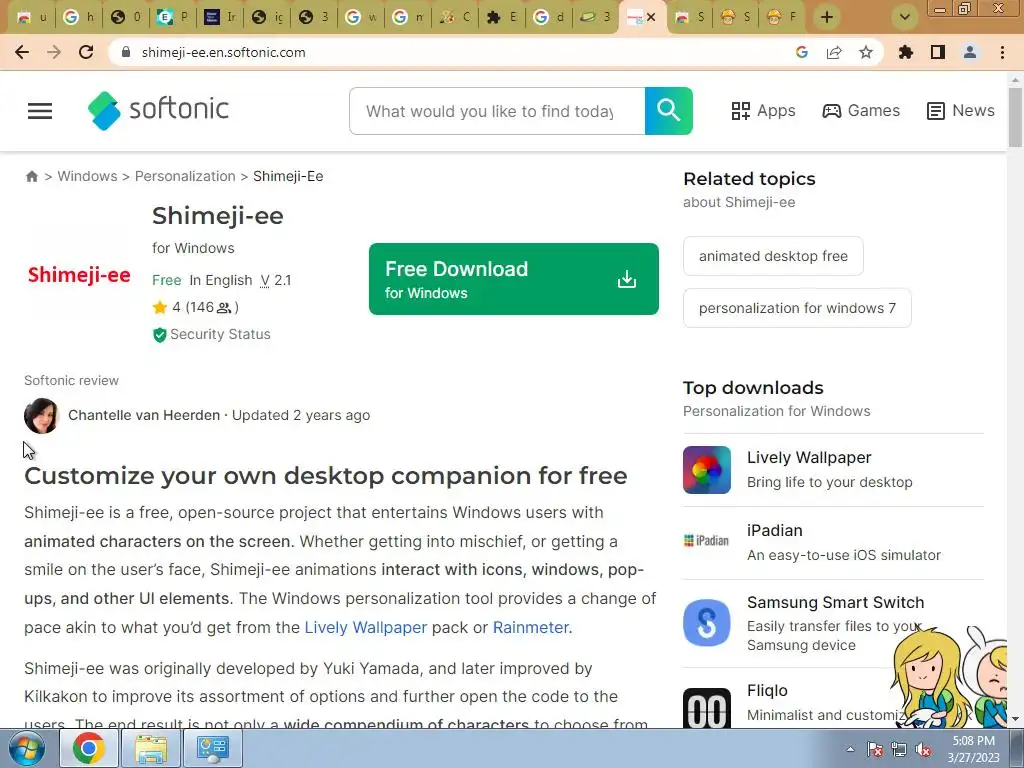
Task: Click the page vertical scrollbar thumb
Action: [x=1015, y=117]
